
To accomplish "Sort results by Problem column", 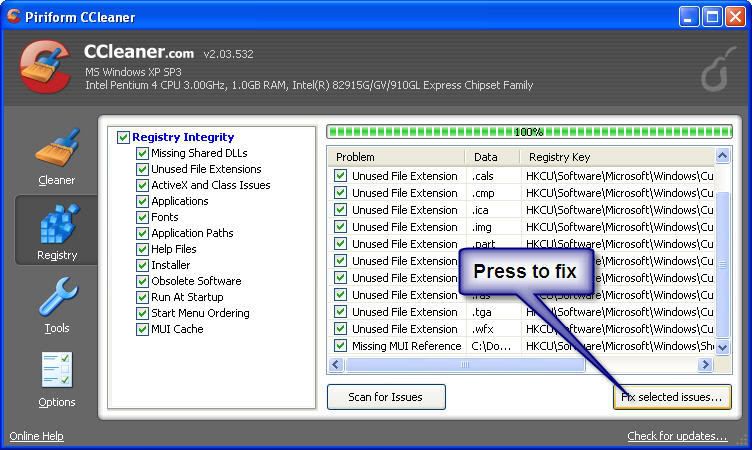I will [x=396, y=157].
